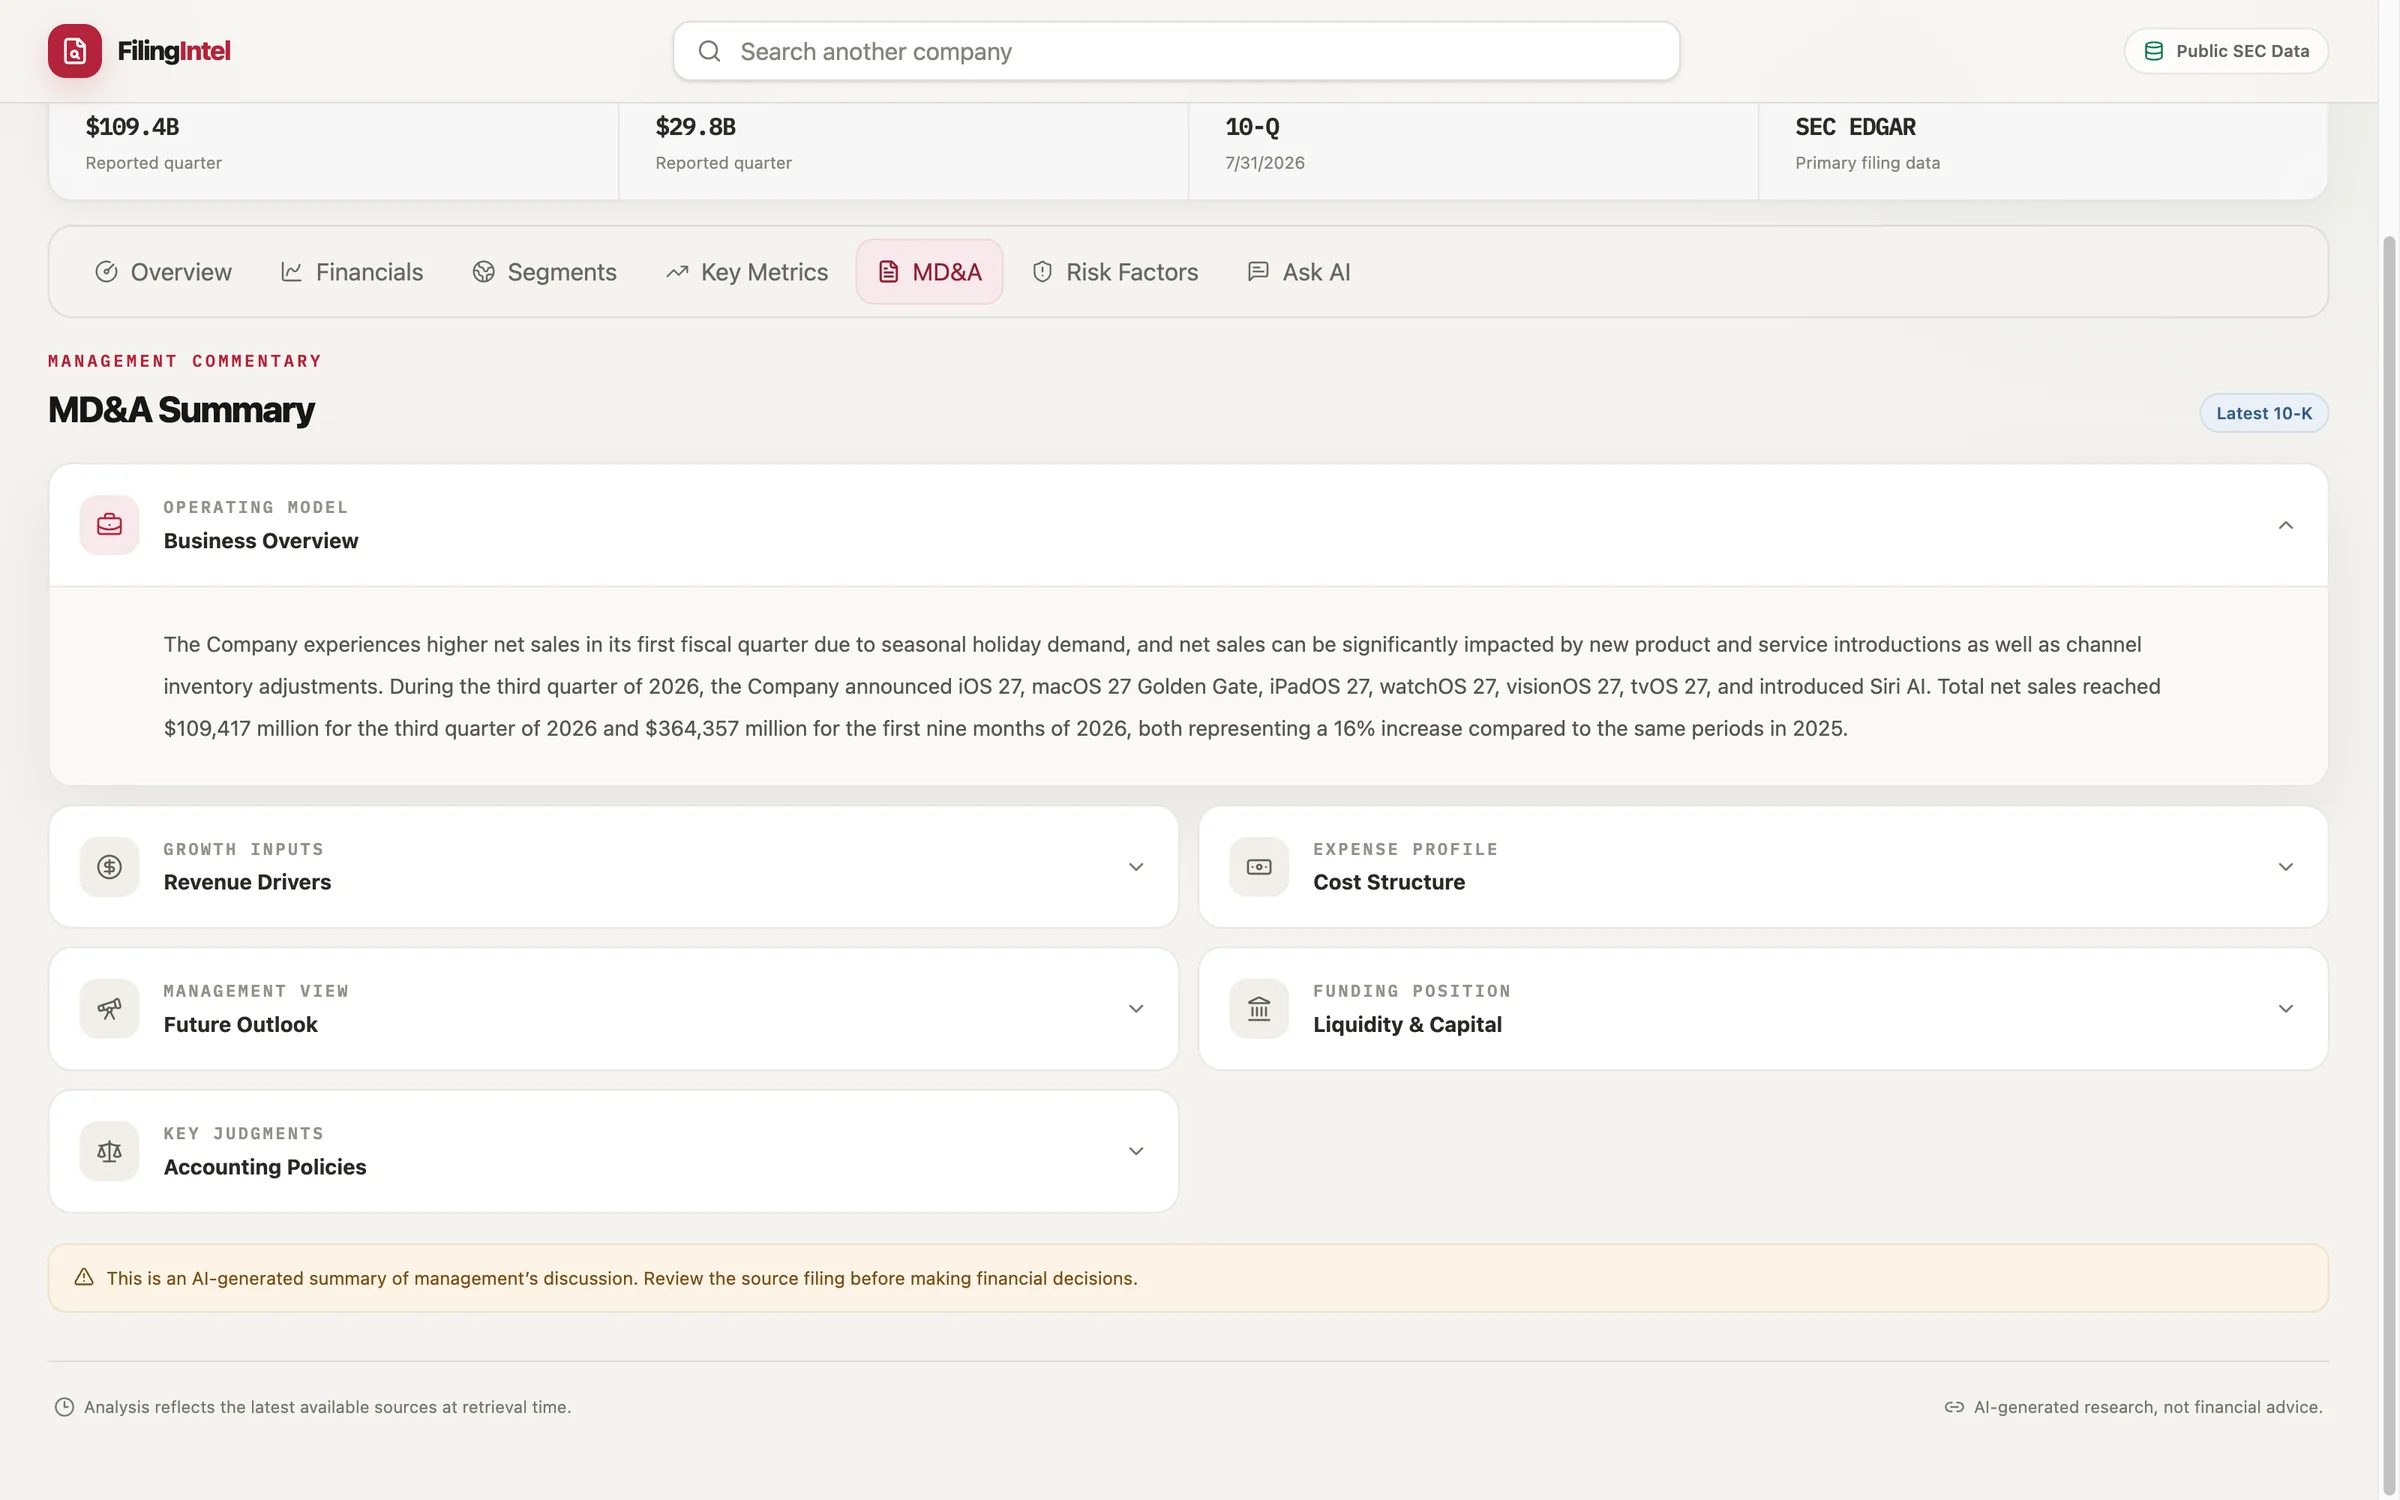2400x1500 pixels.
Task: Click the Overview gauge icon
Action: pos(106,272)
